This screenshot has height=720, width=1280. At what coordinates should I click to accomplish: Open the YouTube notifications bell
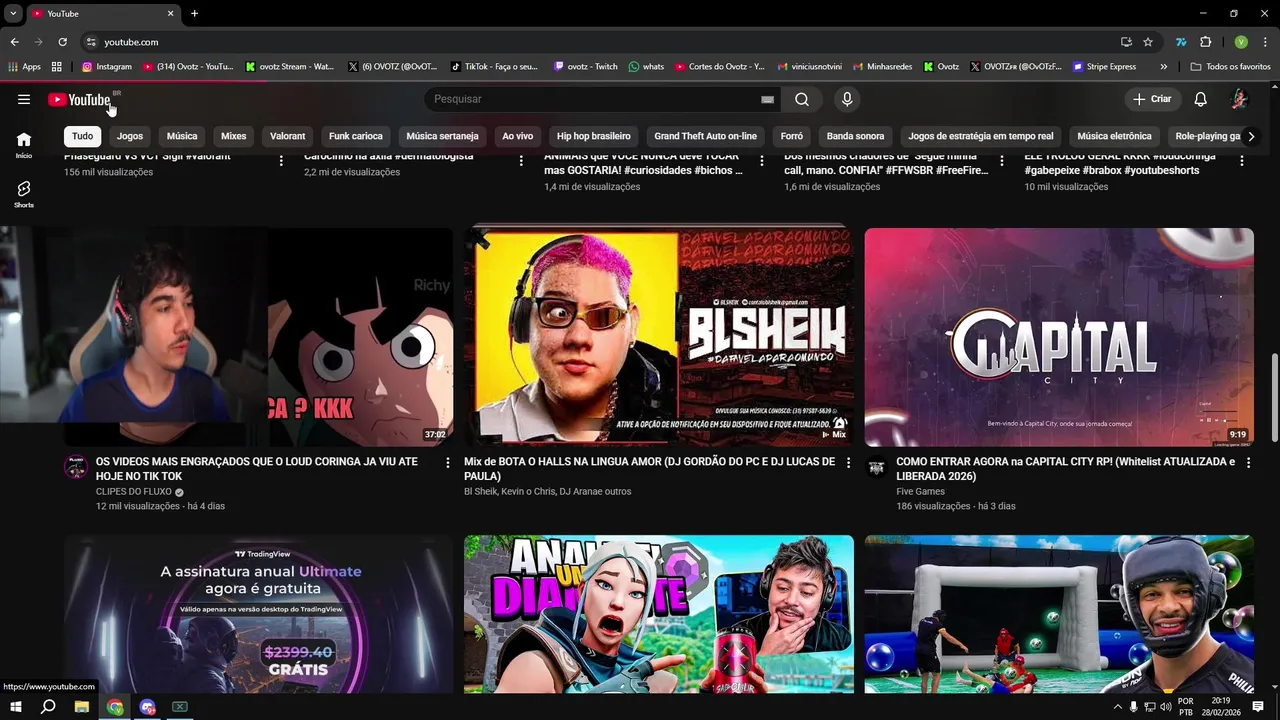coord(1201,99)
